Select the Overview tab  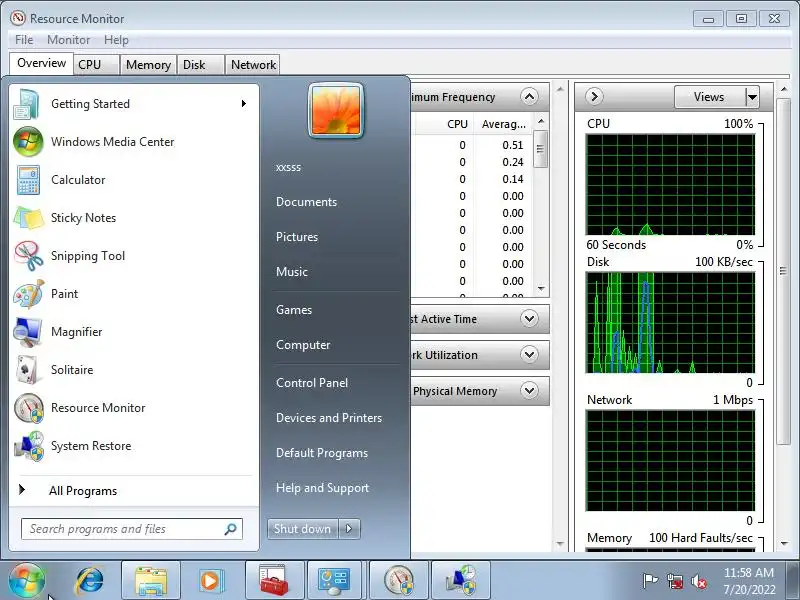point(41,63)
